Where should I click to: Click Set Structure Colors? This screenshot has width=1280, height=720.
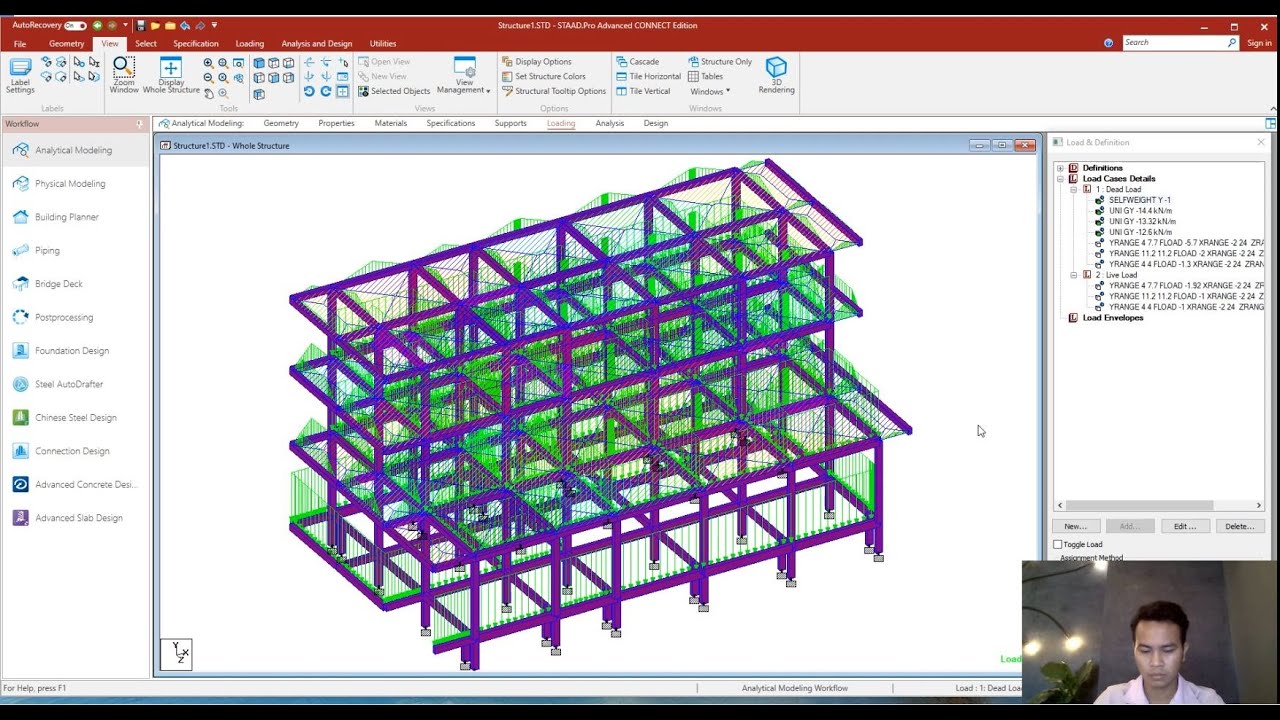coord(543,76)
